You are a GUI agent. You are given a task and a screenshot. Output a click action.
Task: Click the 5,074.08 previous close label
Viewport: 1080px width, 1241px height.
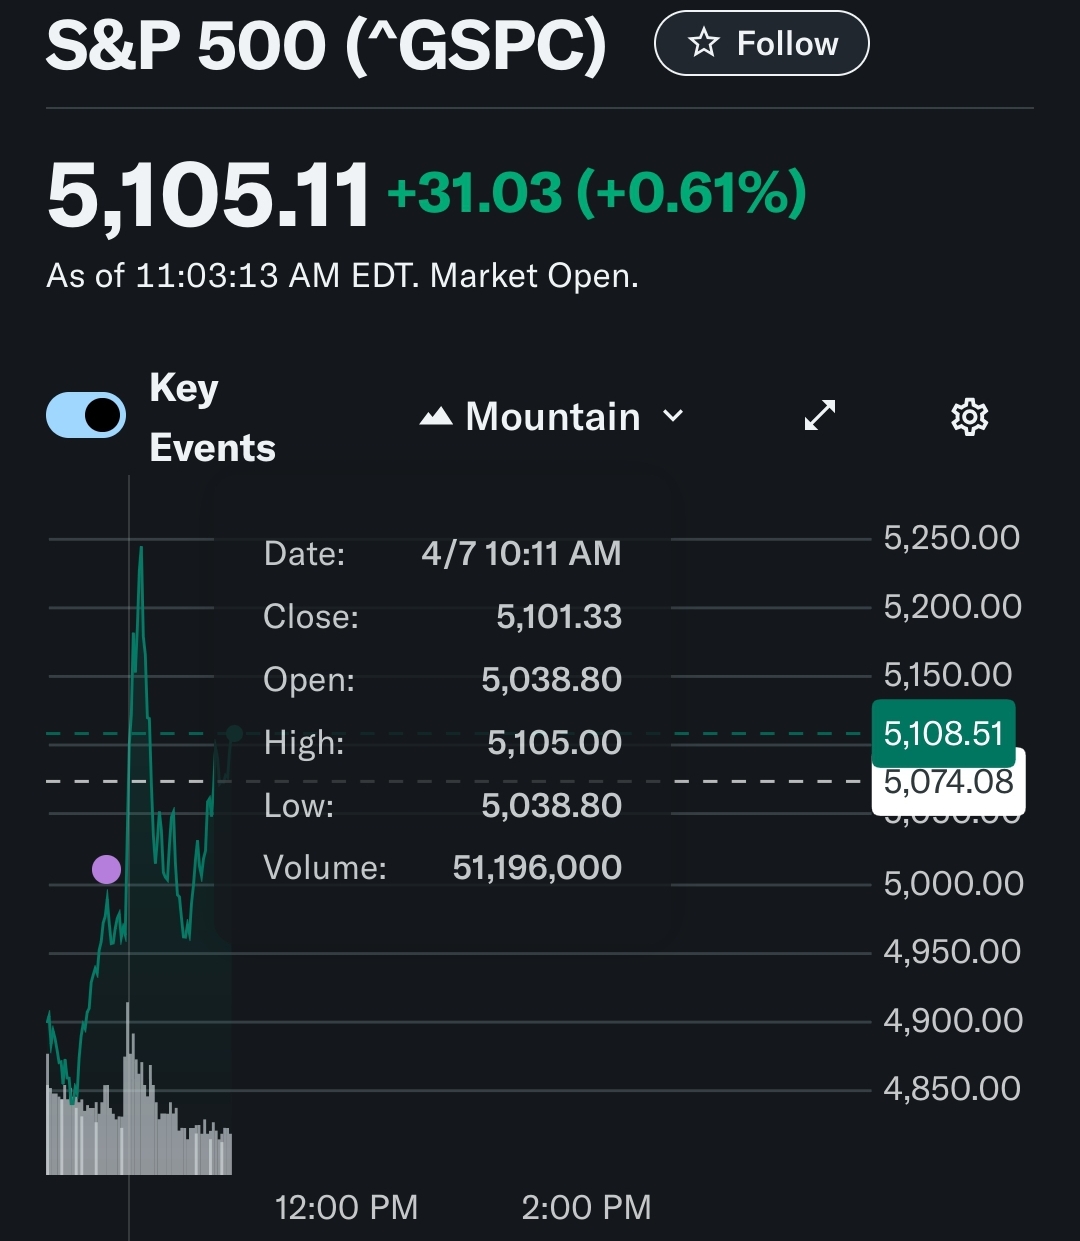point(948,781)
